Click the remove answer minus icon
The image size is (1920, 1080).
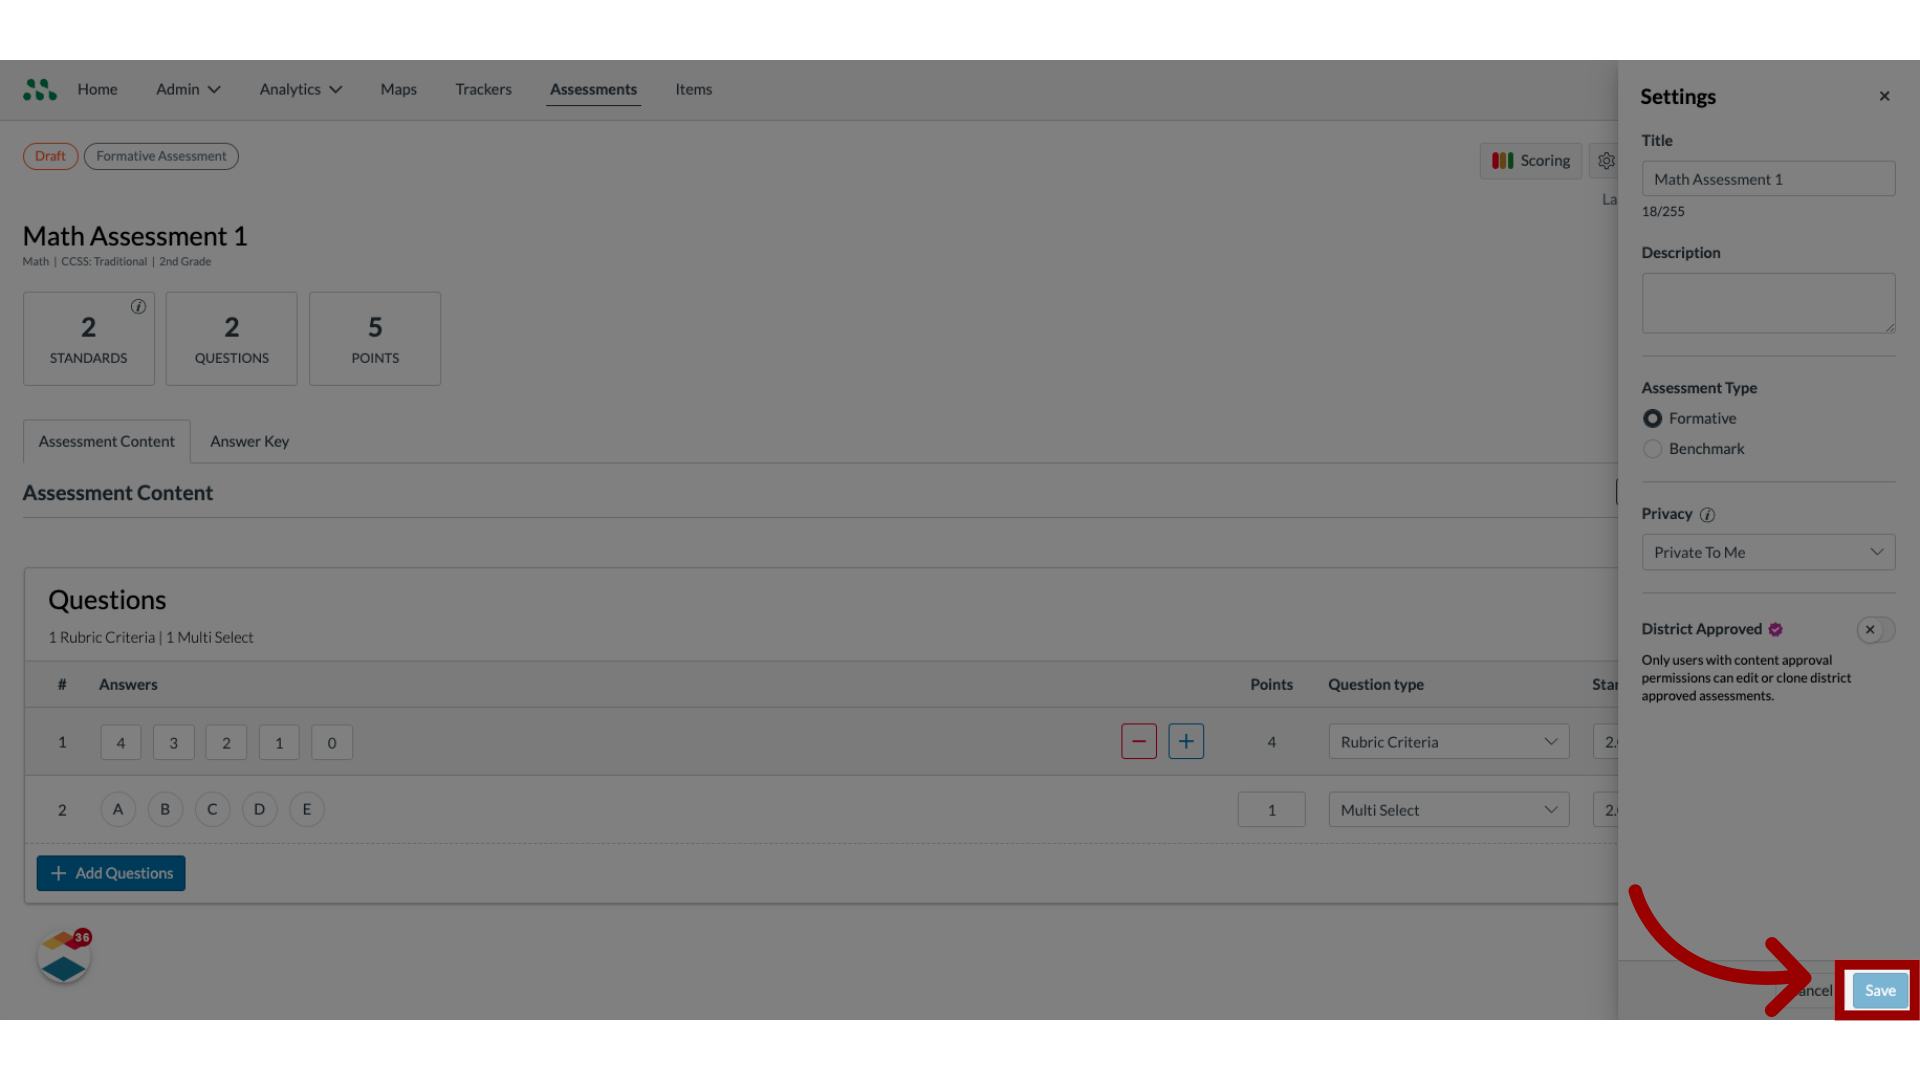point(1138,740)
